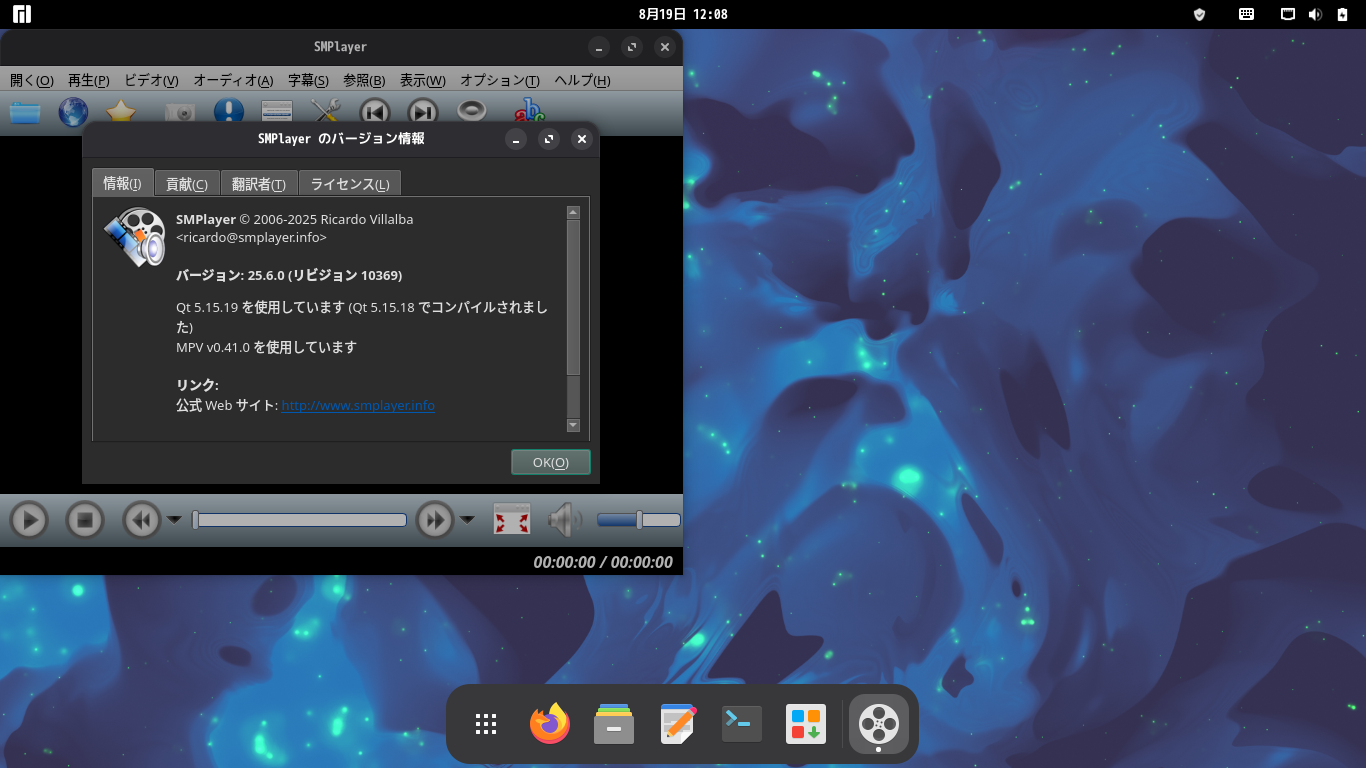Open the text editor from the dock
This screenshot has height=768, width=1366.
[x=678, y=724]
